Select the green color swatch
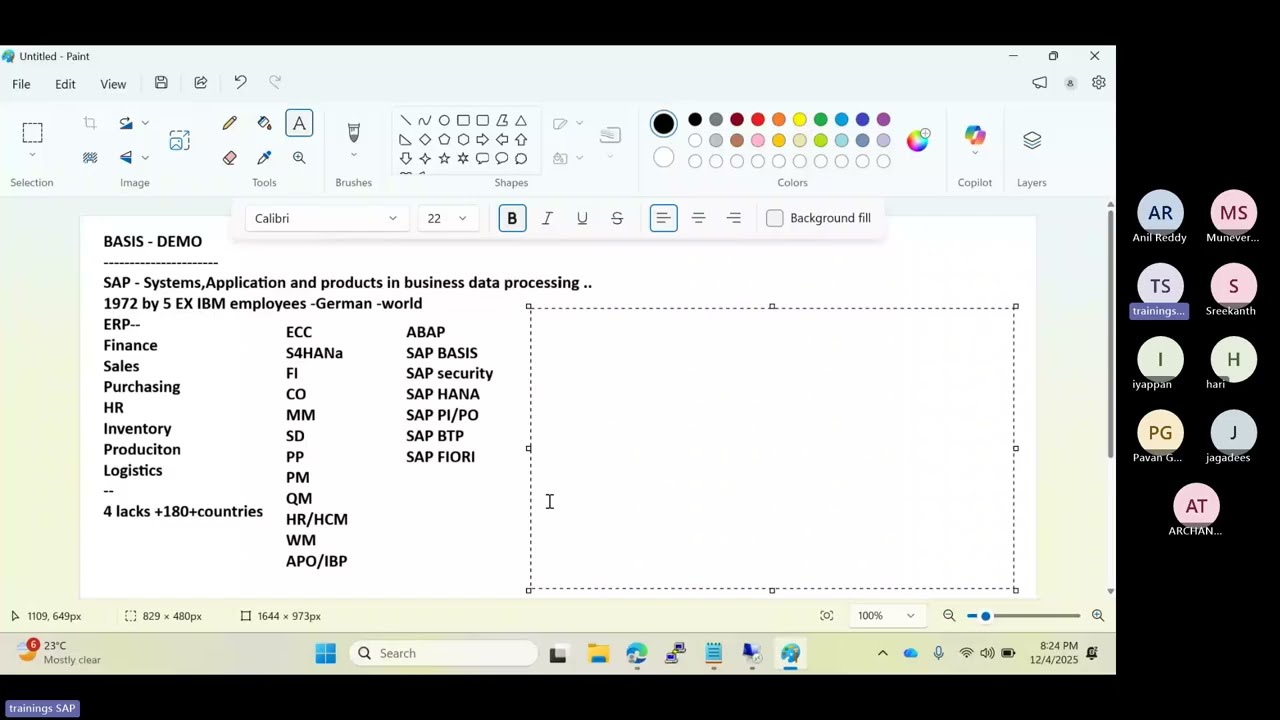This screenshot has width=1280, height=720. click(x=820, y=120)
